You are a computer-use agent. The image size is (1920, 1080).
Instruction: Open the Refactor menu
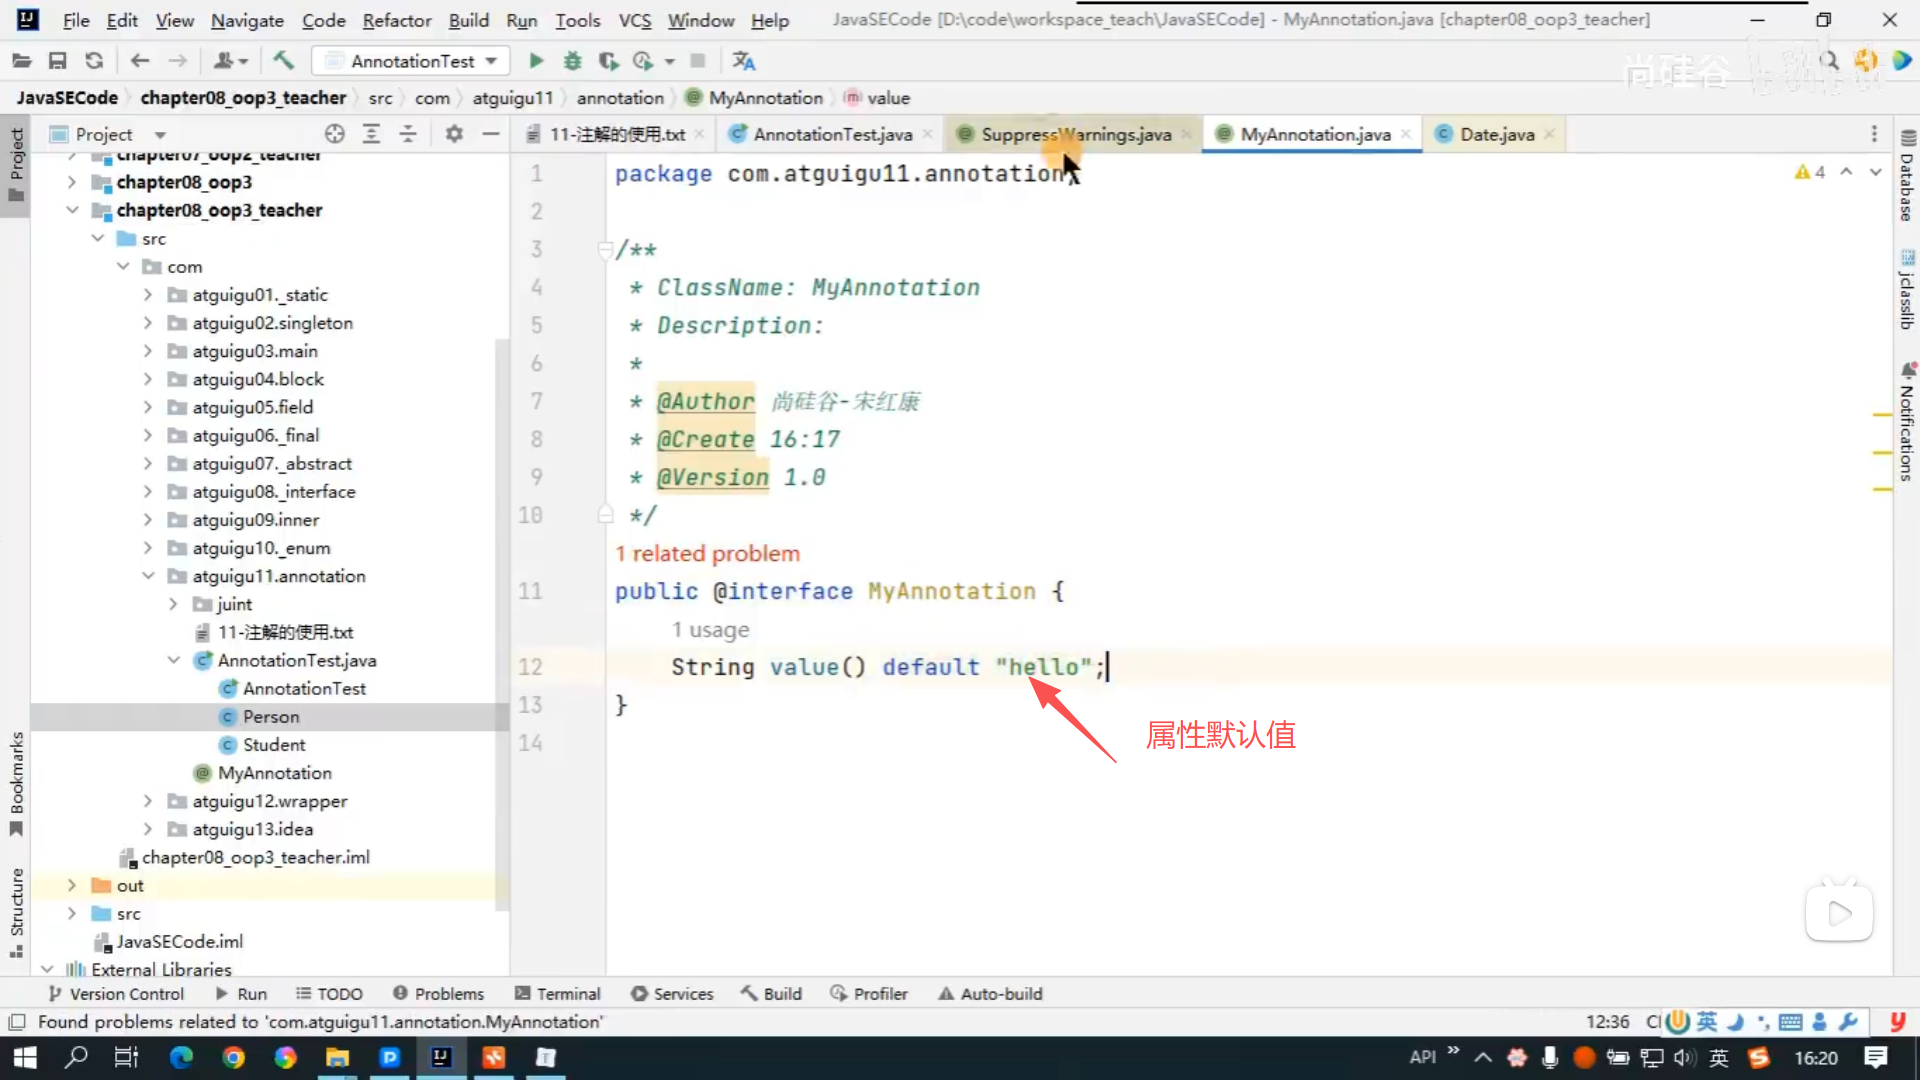coord(396,20)
